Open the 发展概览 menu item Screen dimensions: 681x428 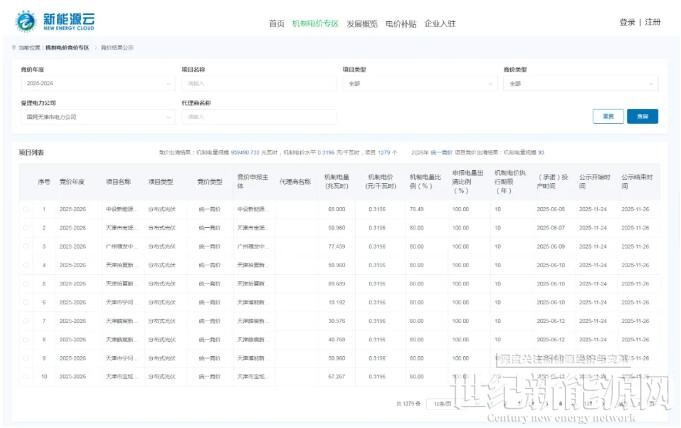(361, 22)
